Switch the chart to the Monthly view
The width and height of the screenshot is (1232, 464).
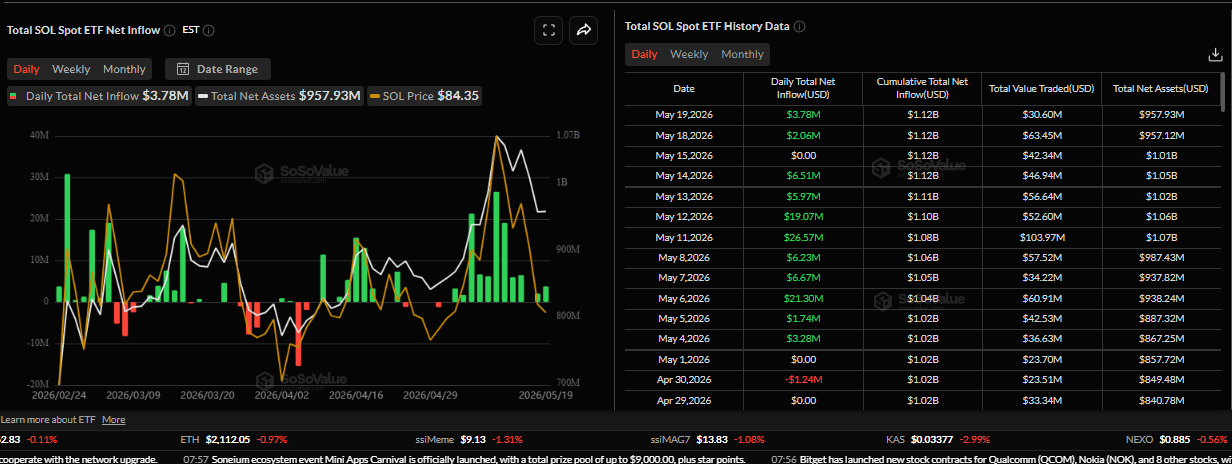point(124,69)
